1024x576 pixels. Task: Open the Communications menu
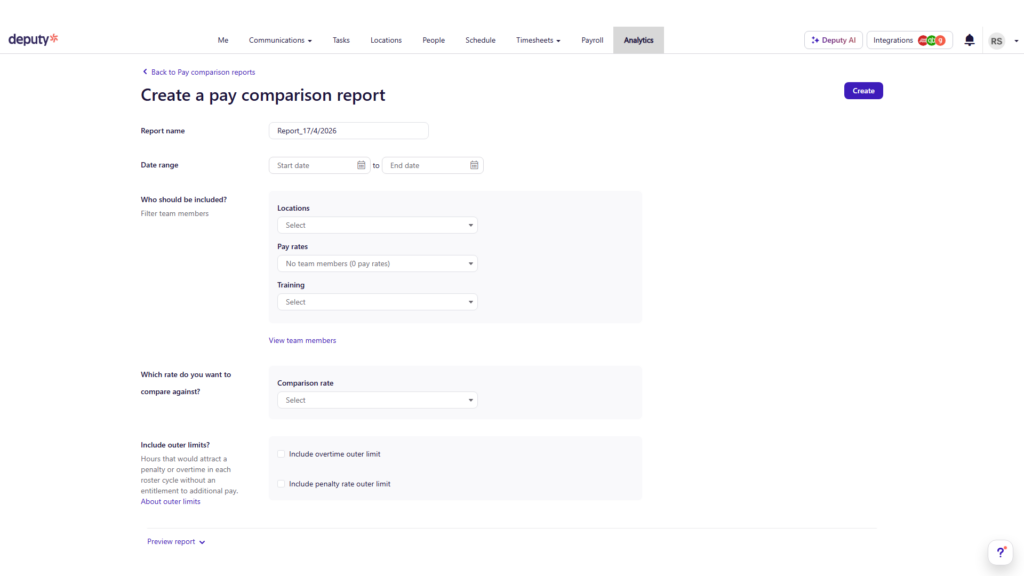[x=280, y=40]
